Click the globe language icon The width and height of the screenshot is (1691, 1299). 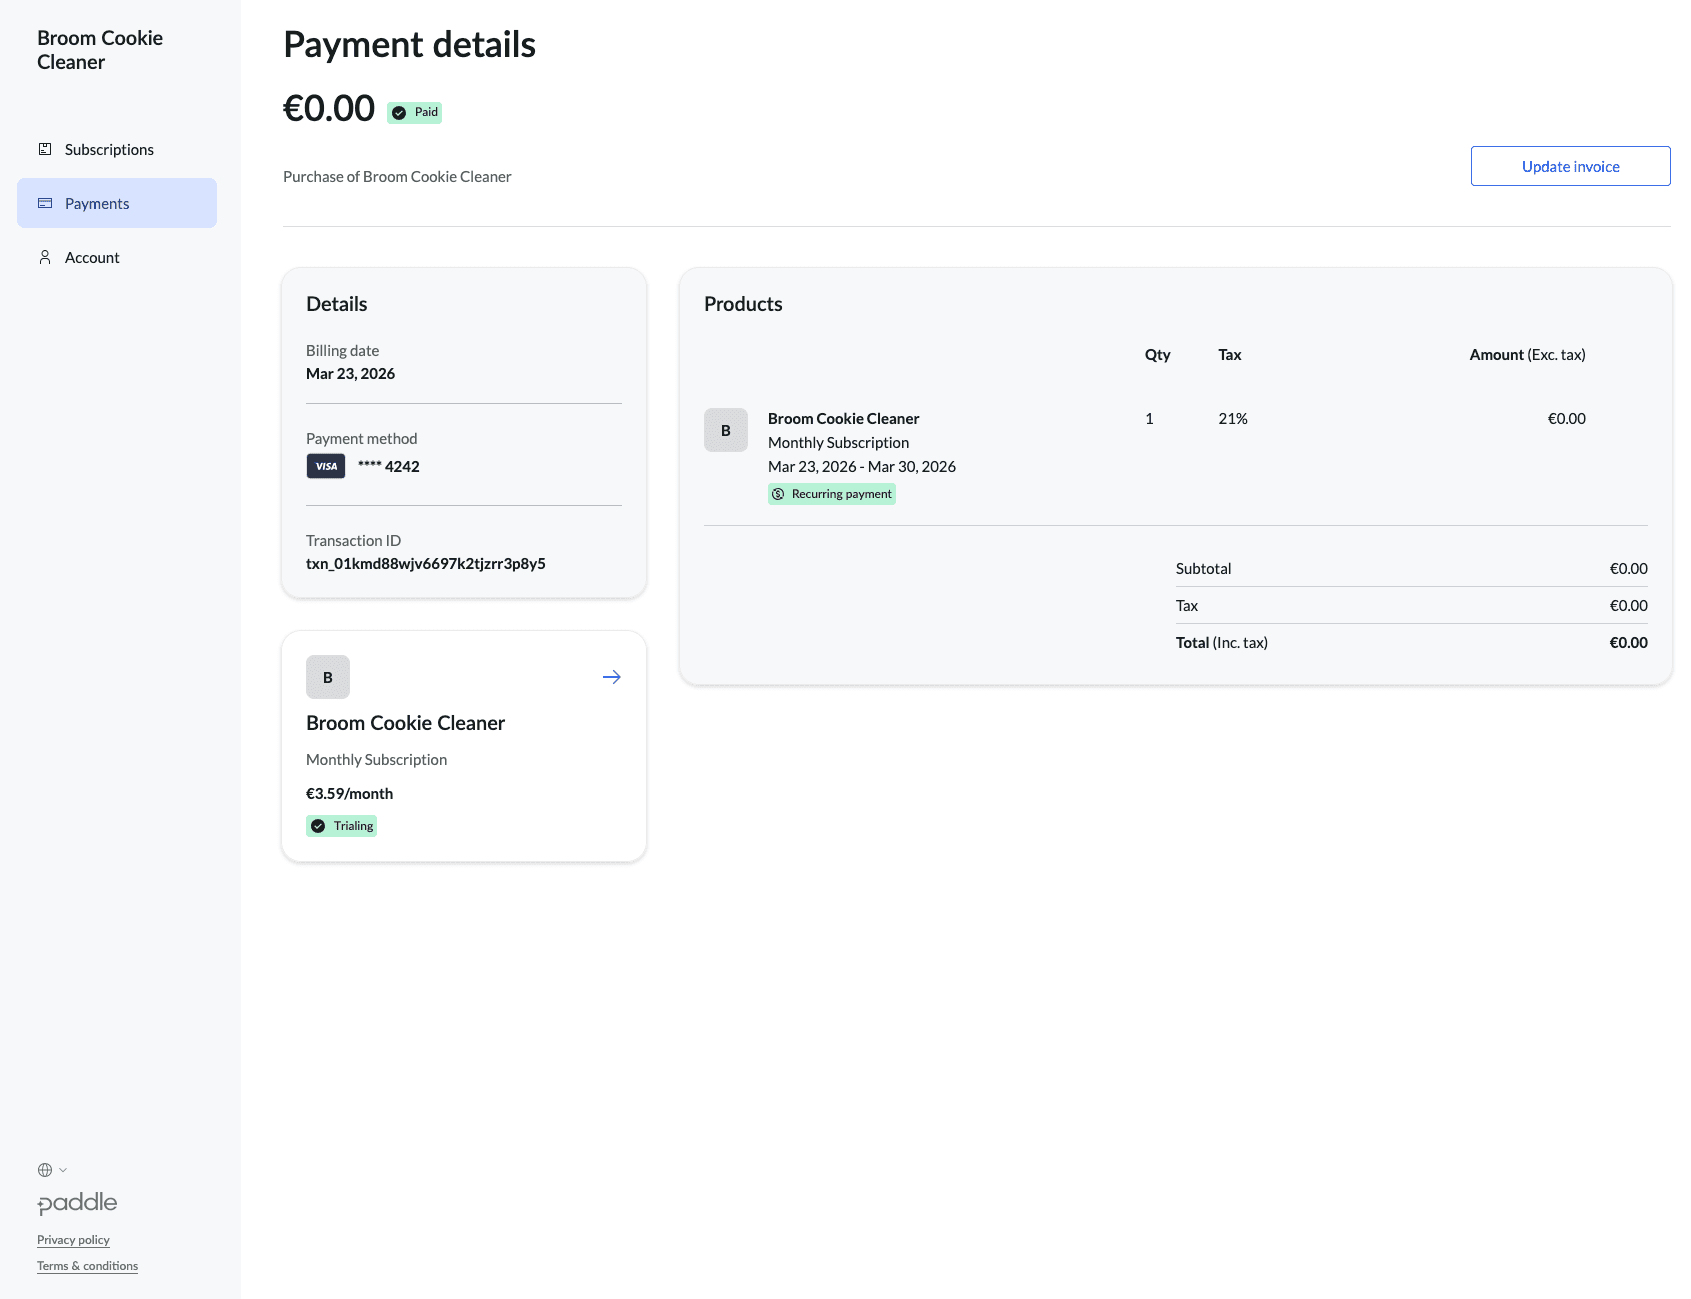[45, 1169]
